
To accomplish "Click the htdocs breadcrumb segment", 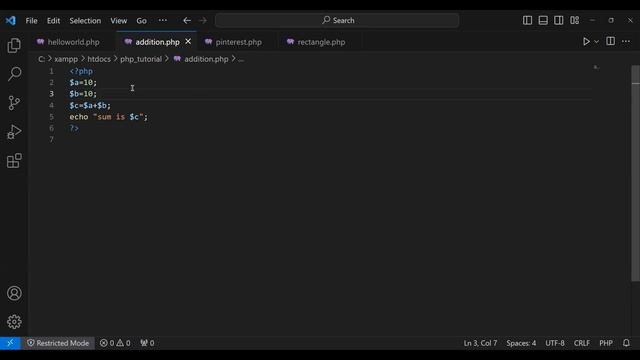I will pos(99,59).
